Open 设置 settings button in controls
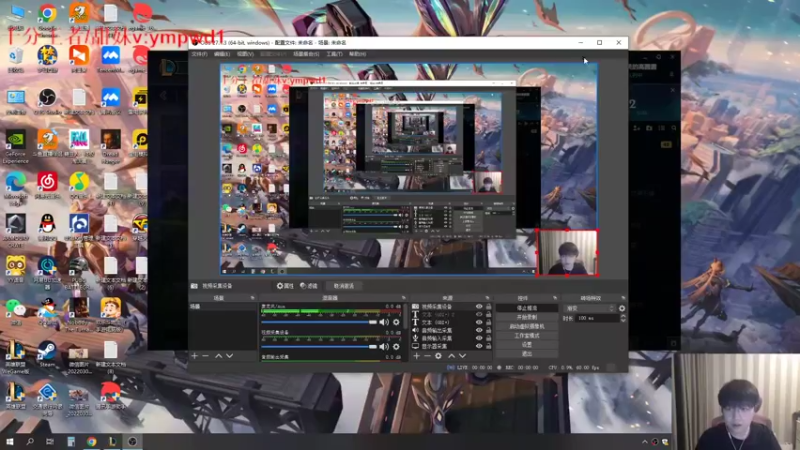This screenshot has width=800, height=450. 527,345
